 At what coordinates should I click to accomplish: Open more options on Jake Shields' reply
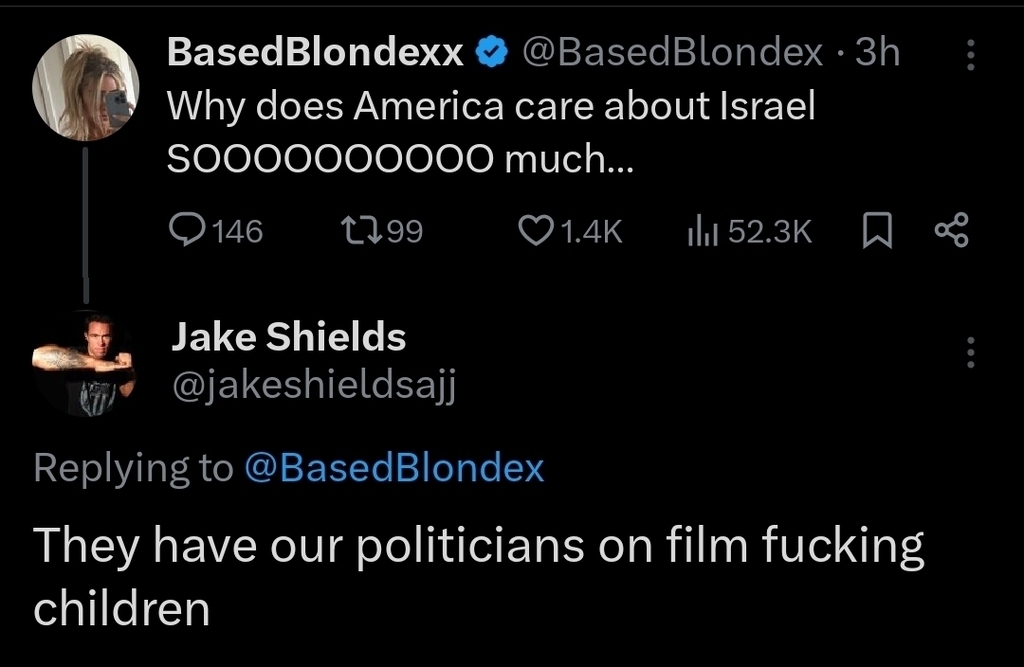pyautogui.click(x=969, y=352)
